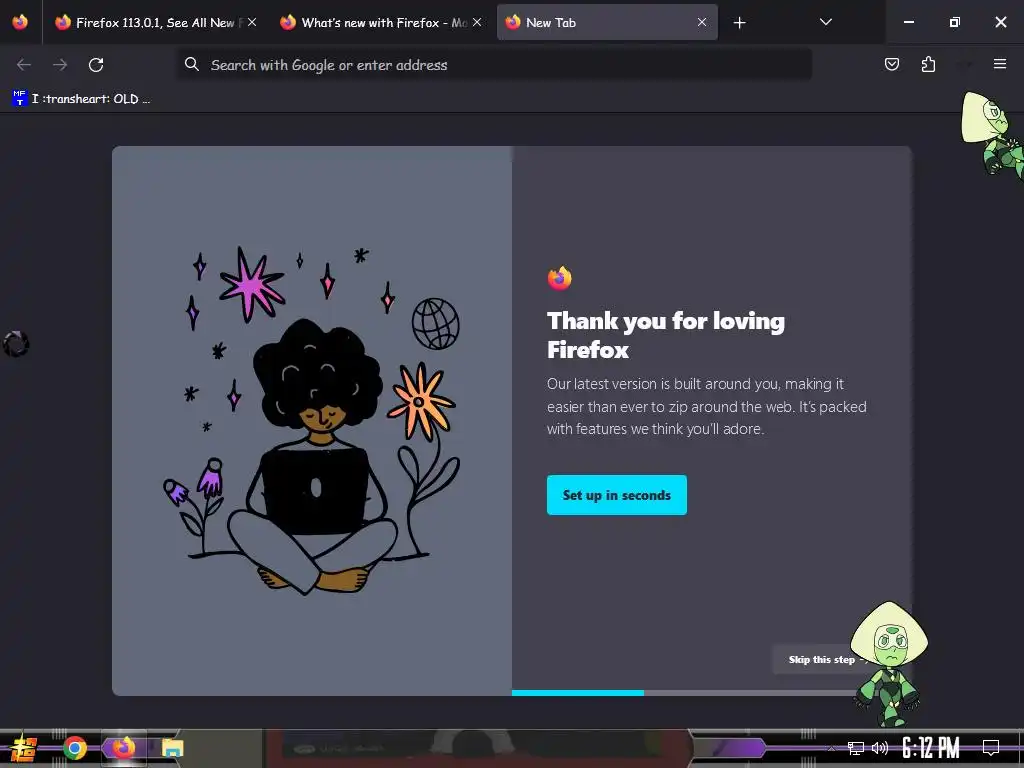Open the Firefox application menu
This screenshot has height=768, width=1024.
[x=1000, y=64]
